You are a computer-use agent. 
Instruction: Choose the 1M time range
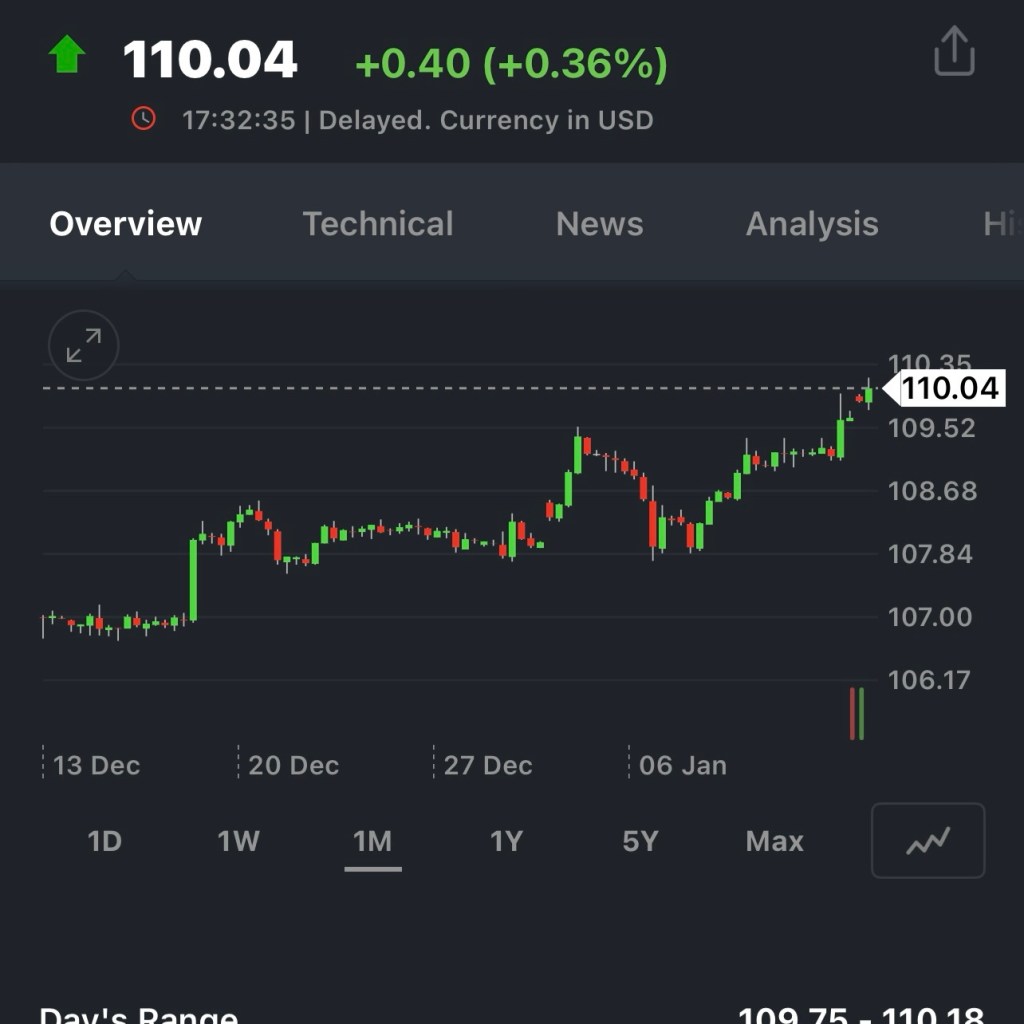(372, 841)
